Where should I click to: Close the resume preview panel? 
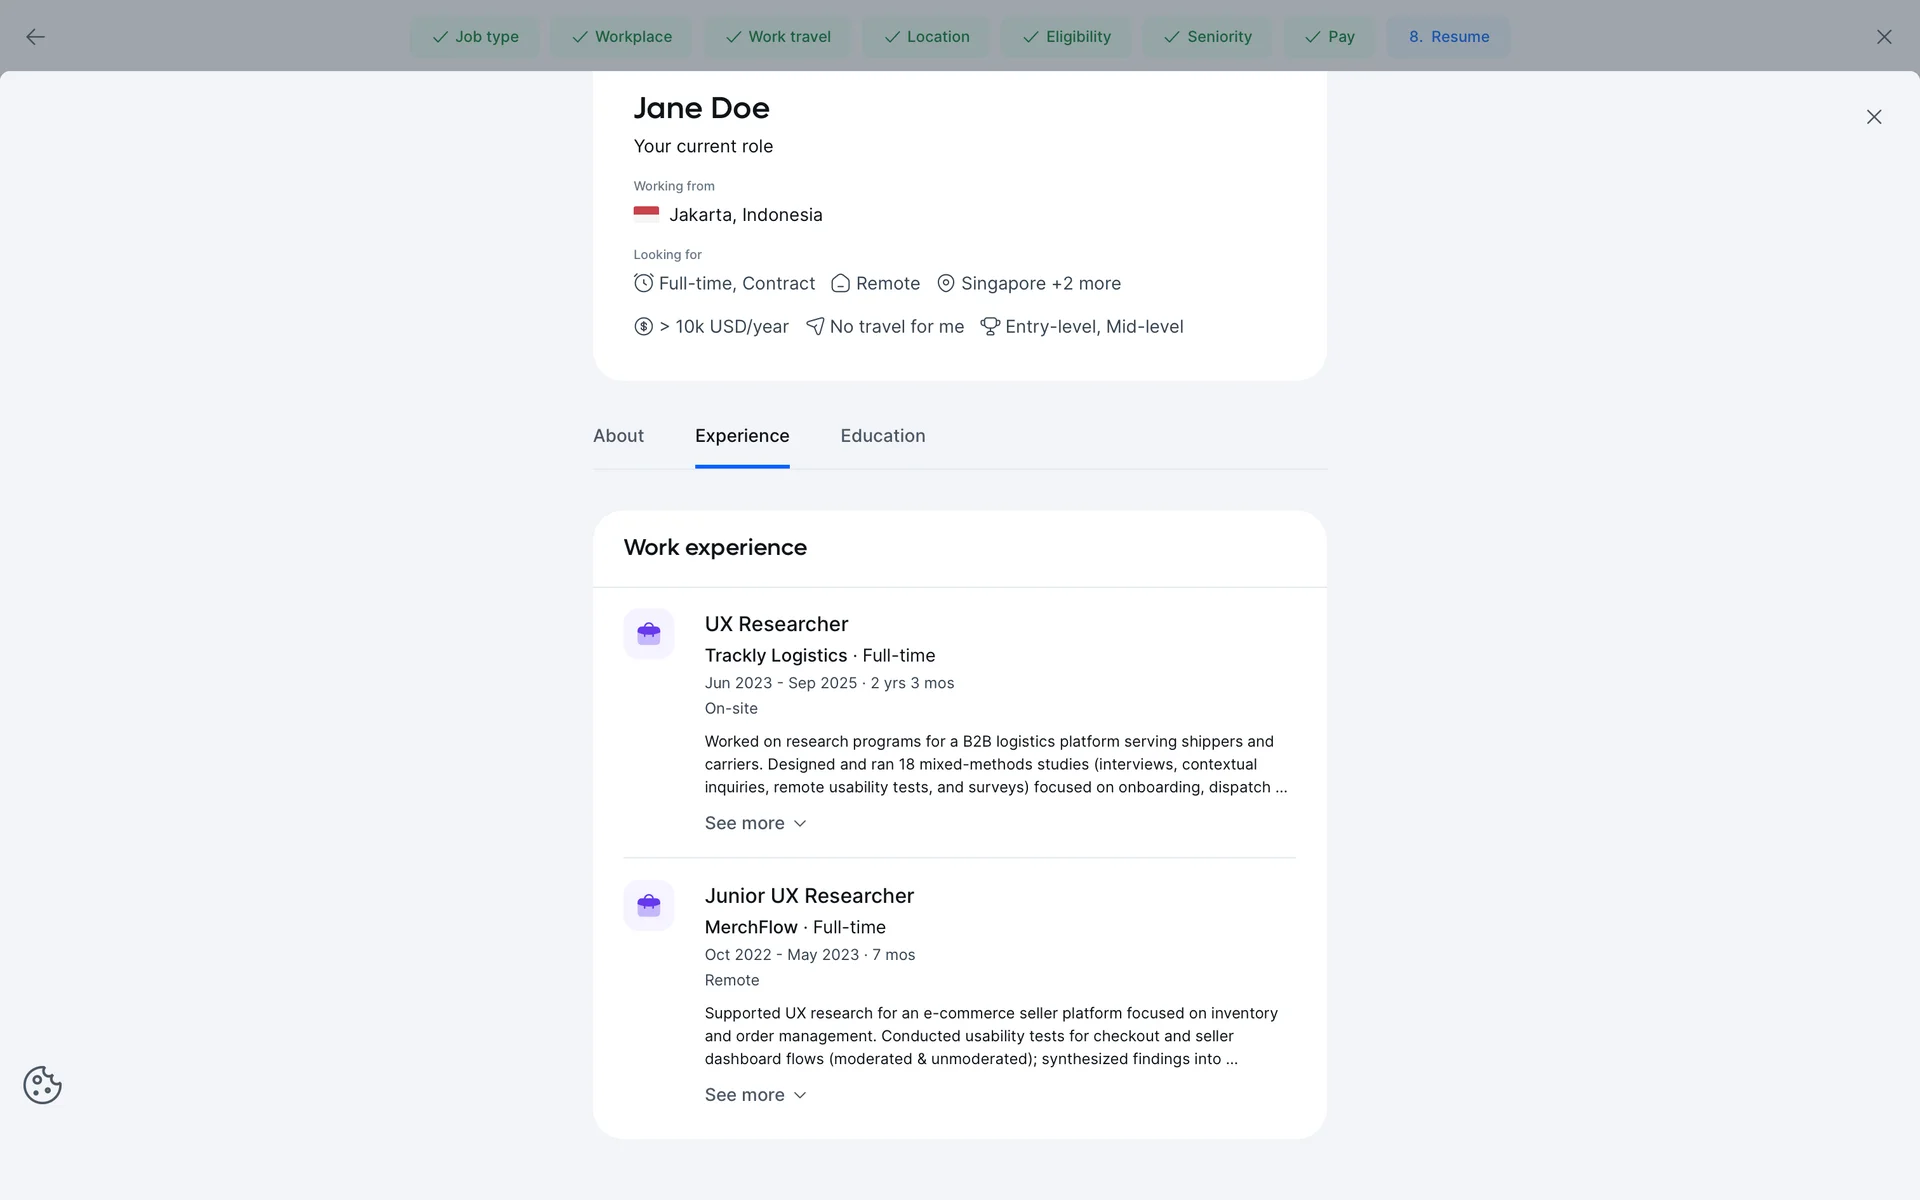pyautogui.click(x=1873, y=117)
